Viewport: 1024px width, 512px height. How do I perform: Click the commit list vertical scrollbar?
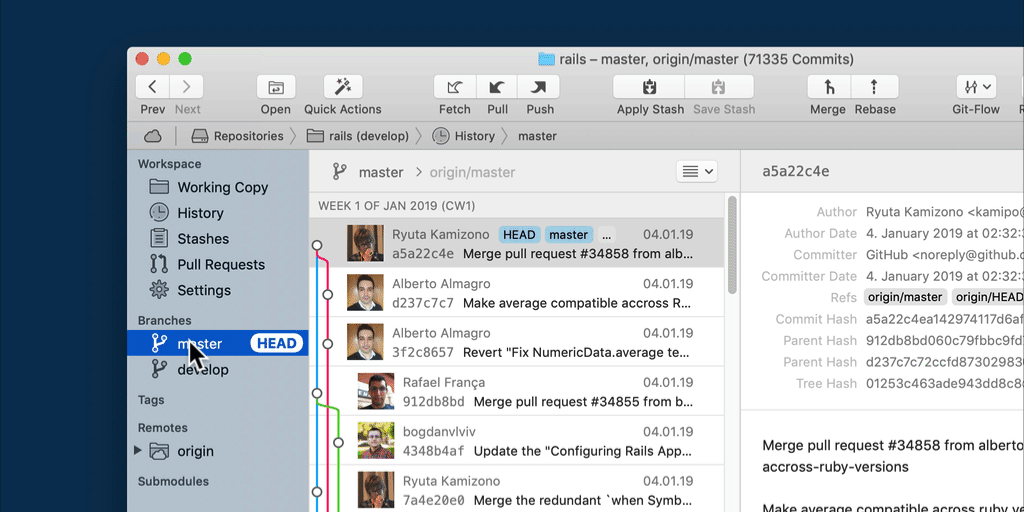pyautogui.click(x=732, y=245)
